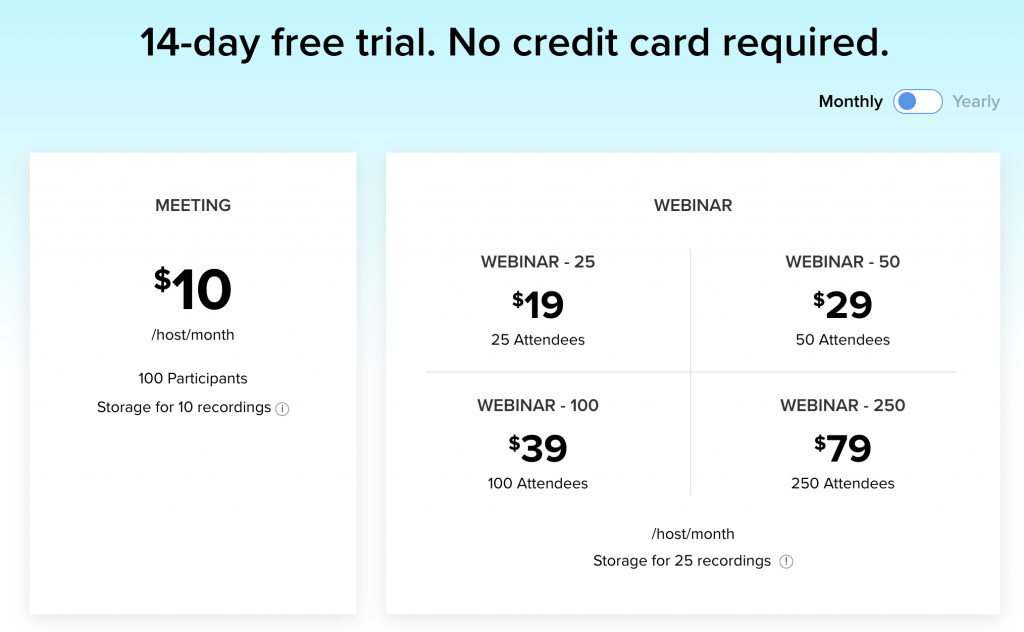This screenshot has height=632, width=1024.
Task: Click the Storage for 25 recordings text
Action: pyautogui.click(x=682, y=561)
